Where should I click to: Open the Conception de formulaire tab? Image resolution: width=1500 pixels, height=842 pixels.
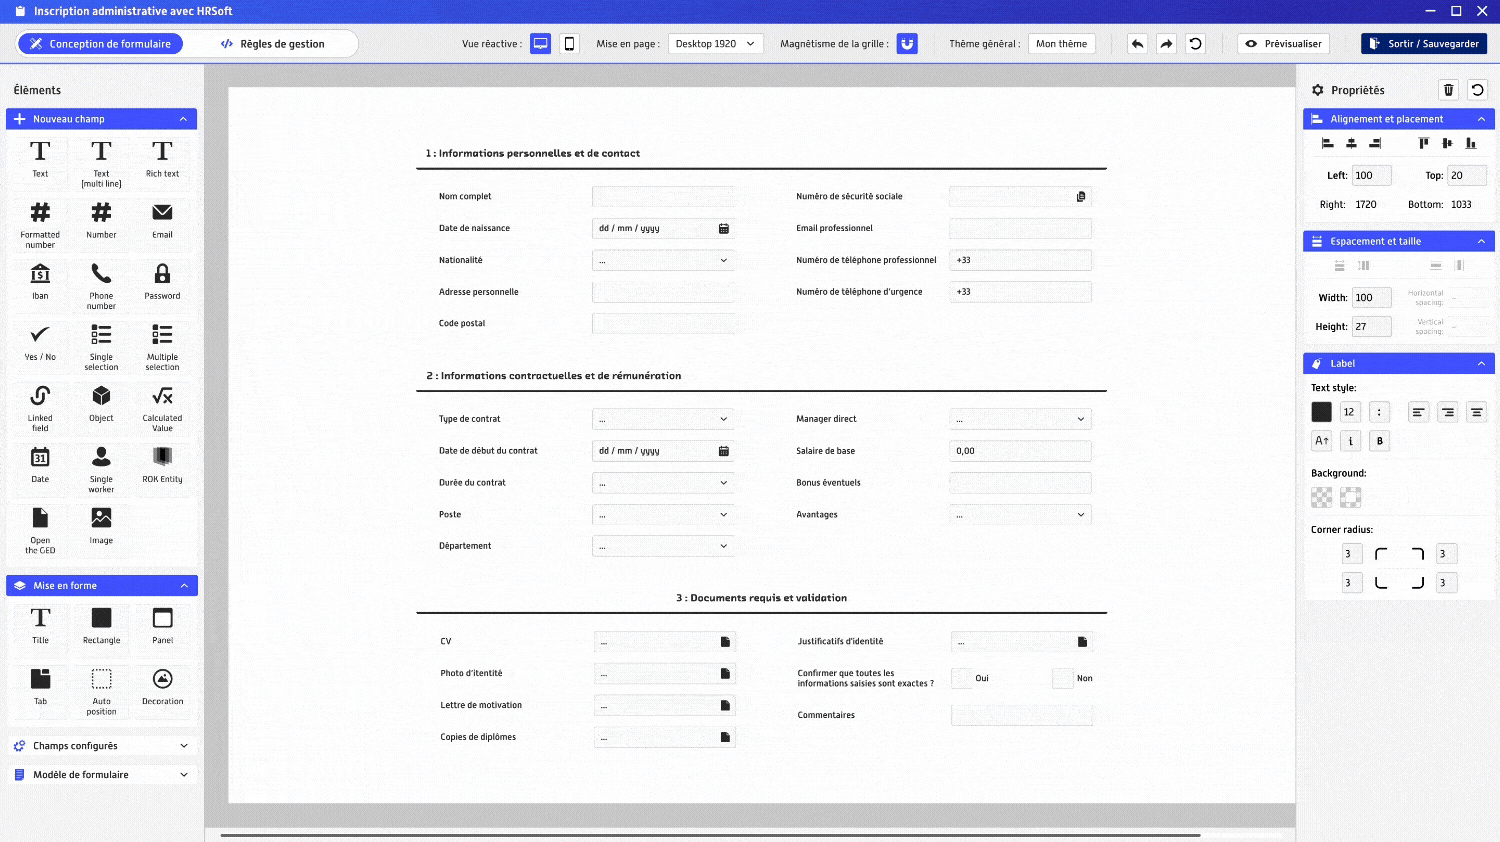pyautogui.click(x=100, y=43)
